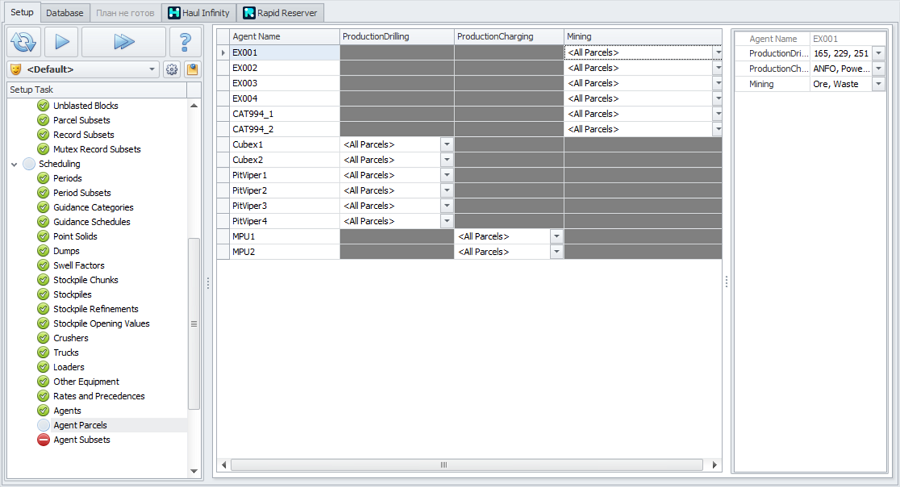This screenshot has height=487, width=900.
Task: Click the double fast-forward arrow button
Action: (x=123, y=42)
